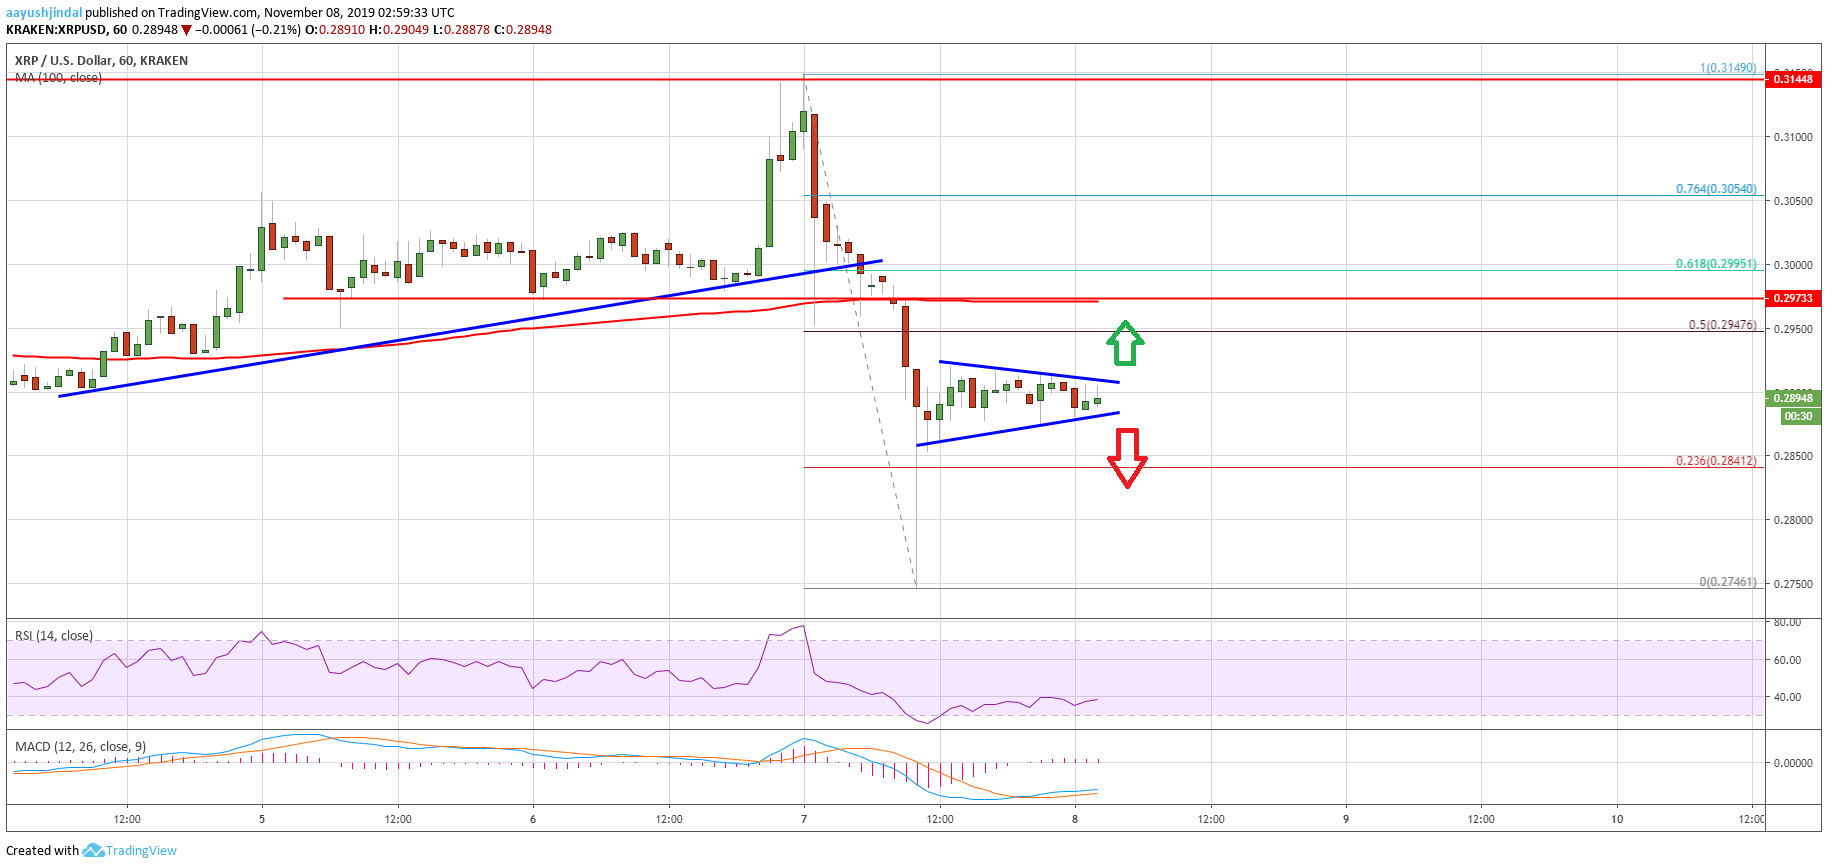Click the RSI 40.00 axis label
1828x868 pixels.
(x=1787, y=697)
